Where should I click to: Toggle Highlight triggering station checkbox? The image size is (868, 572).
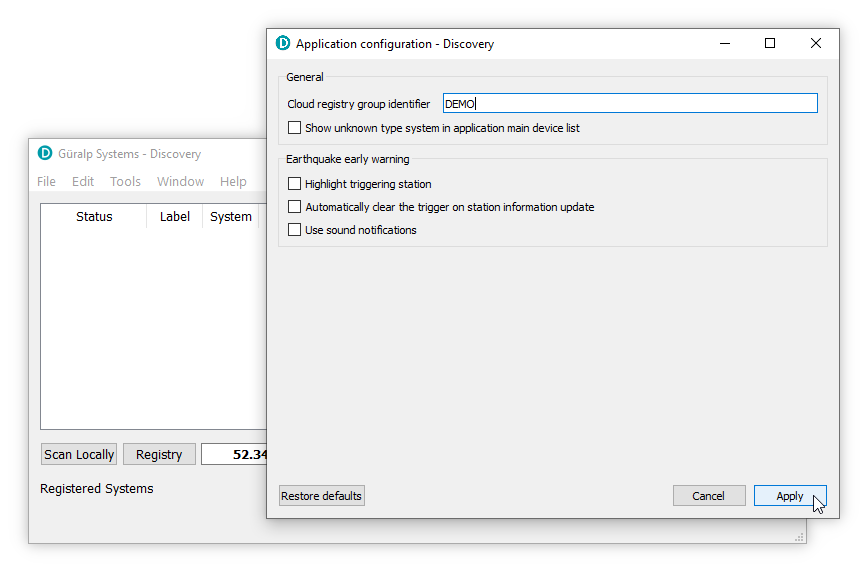coord(294,184)
